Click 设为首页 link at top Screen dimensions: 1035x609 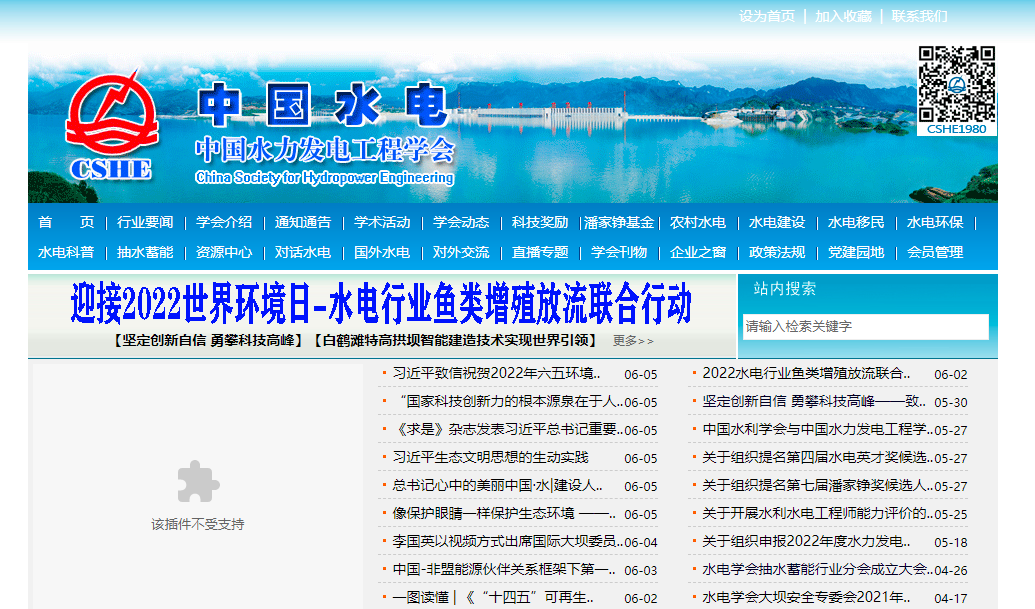point(767,16)
